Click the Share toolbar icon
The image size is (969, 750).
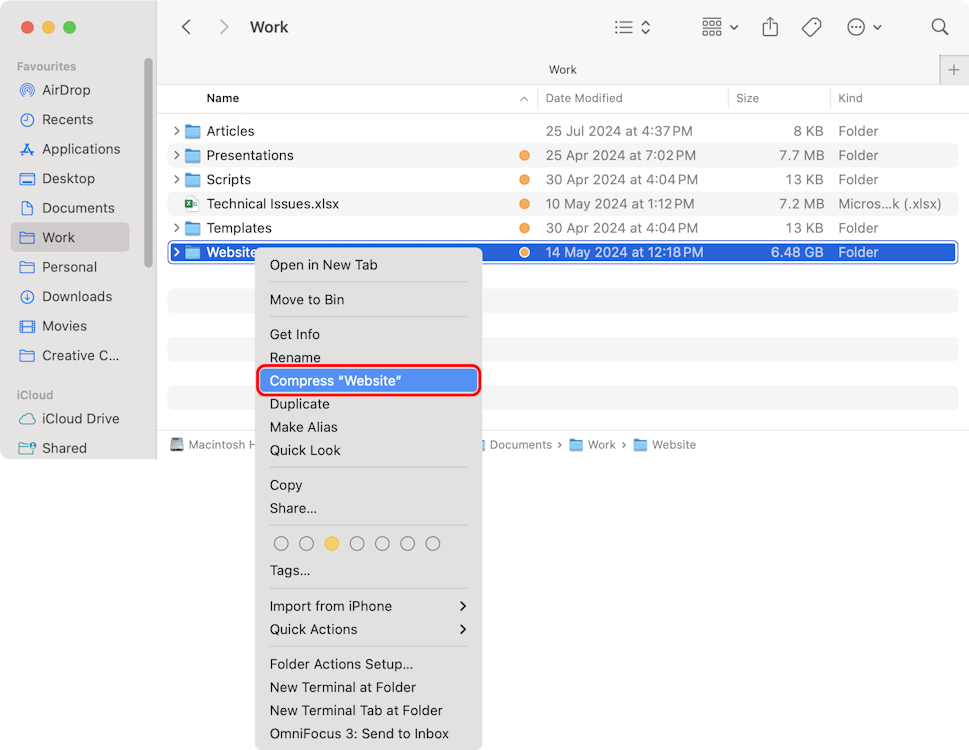(x=770, y=27)
